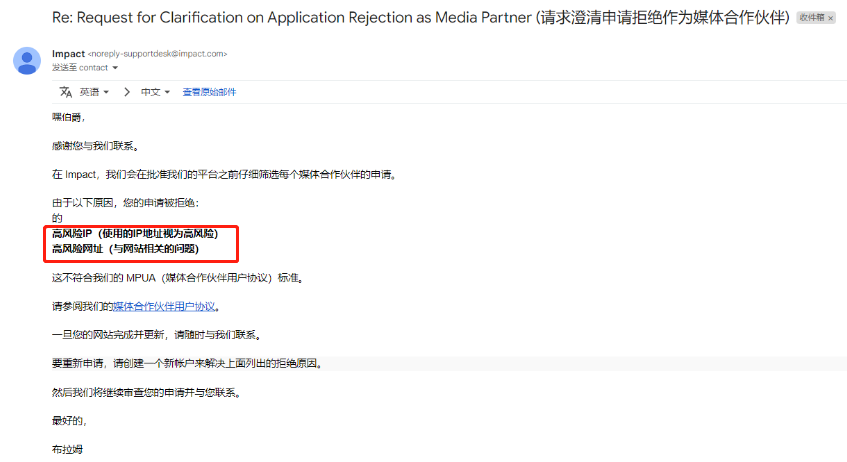This screenshot has height=462, width=847.
Task: Click the noreply-supportdesk@impact.com address
Action: pyautogui.click(x=158, y=53)
